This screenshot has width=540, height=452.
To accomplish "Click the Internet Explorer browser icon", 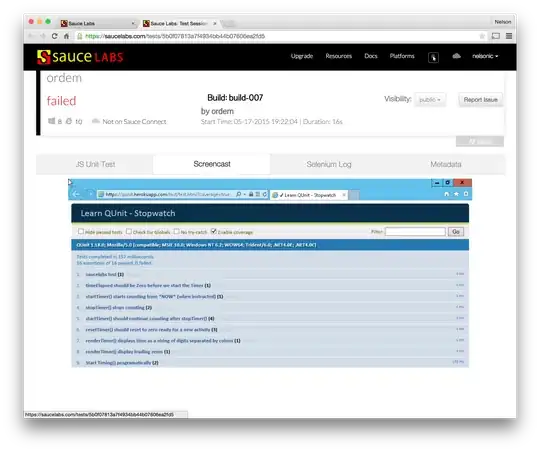I will click(x=69, y=121).
